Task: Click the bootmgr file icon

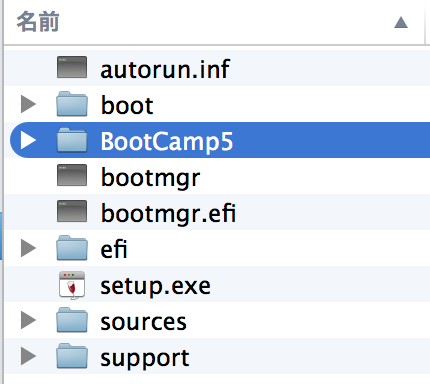Action: 72,175
